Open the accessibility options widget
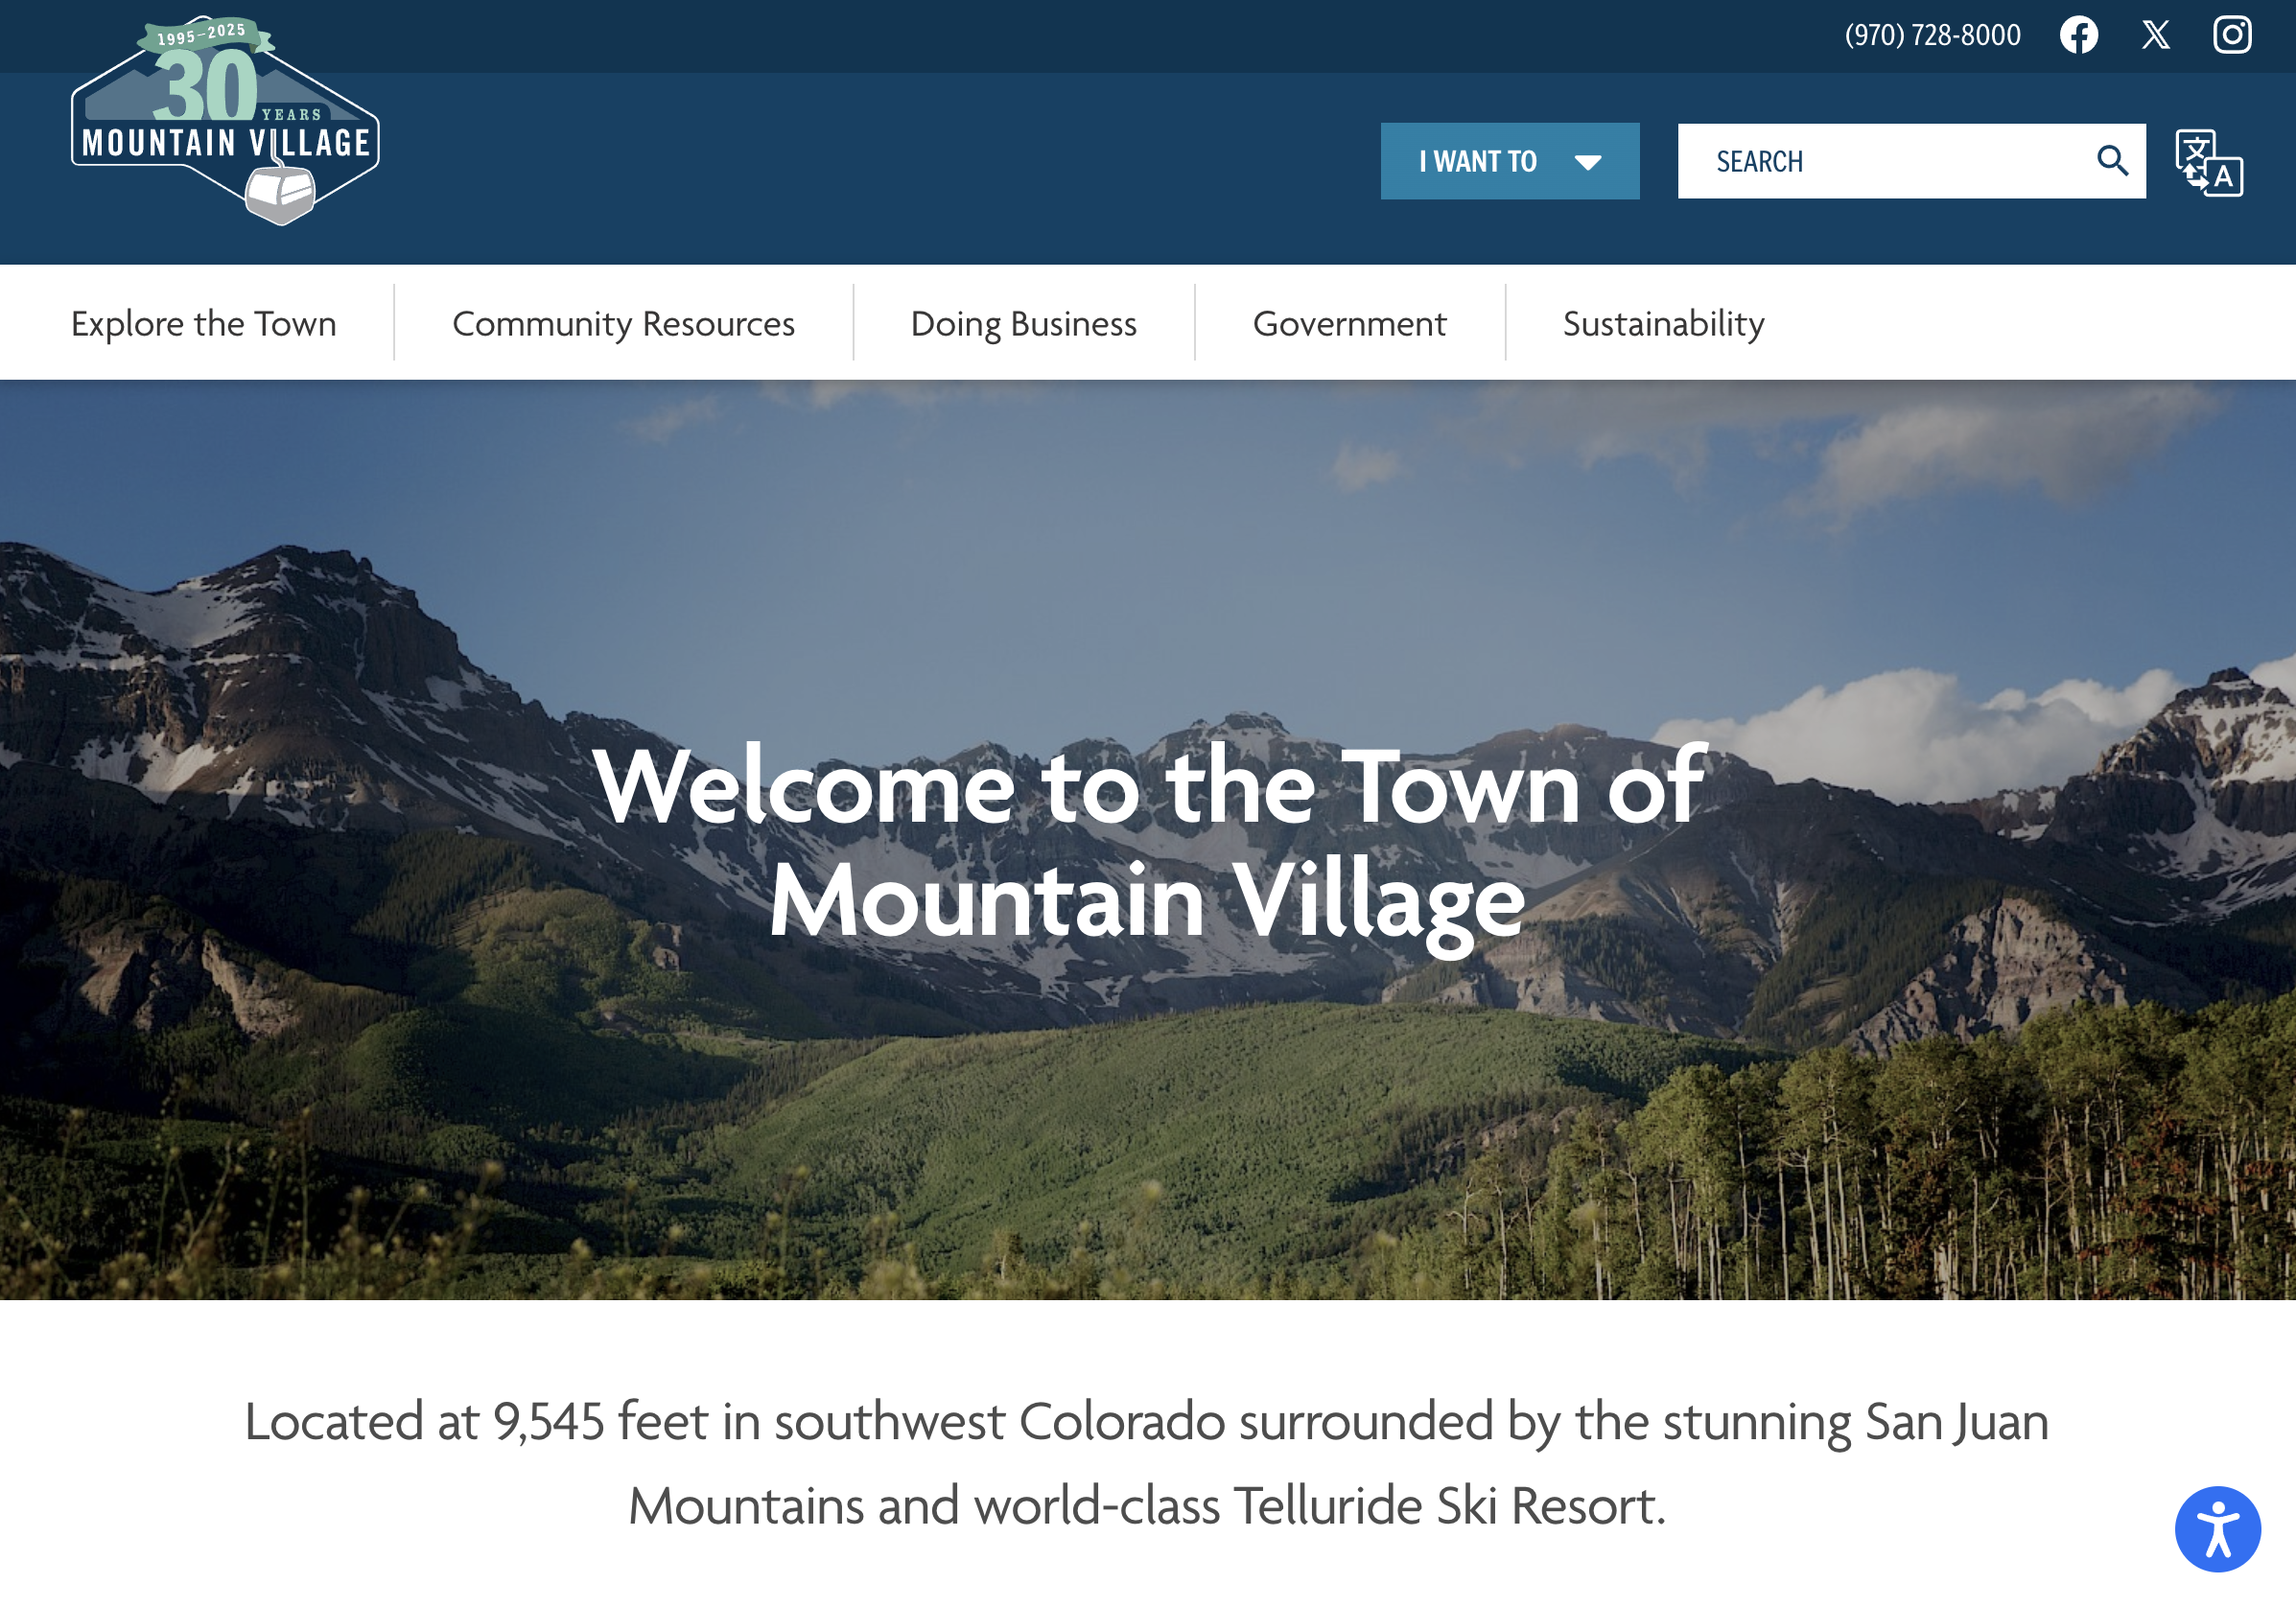The width and height of the screenshot is (2296, 1607). click(2217, 1528)
